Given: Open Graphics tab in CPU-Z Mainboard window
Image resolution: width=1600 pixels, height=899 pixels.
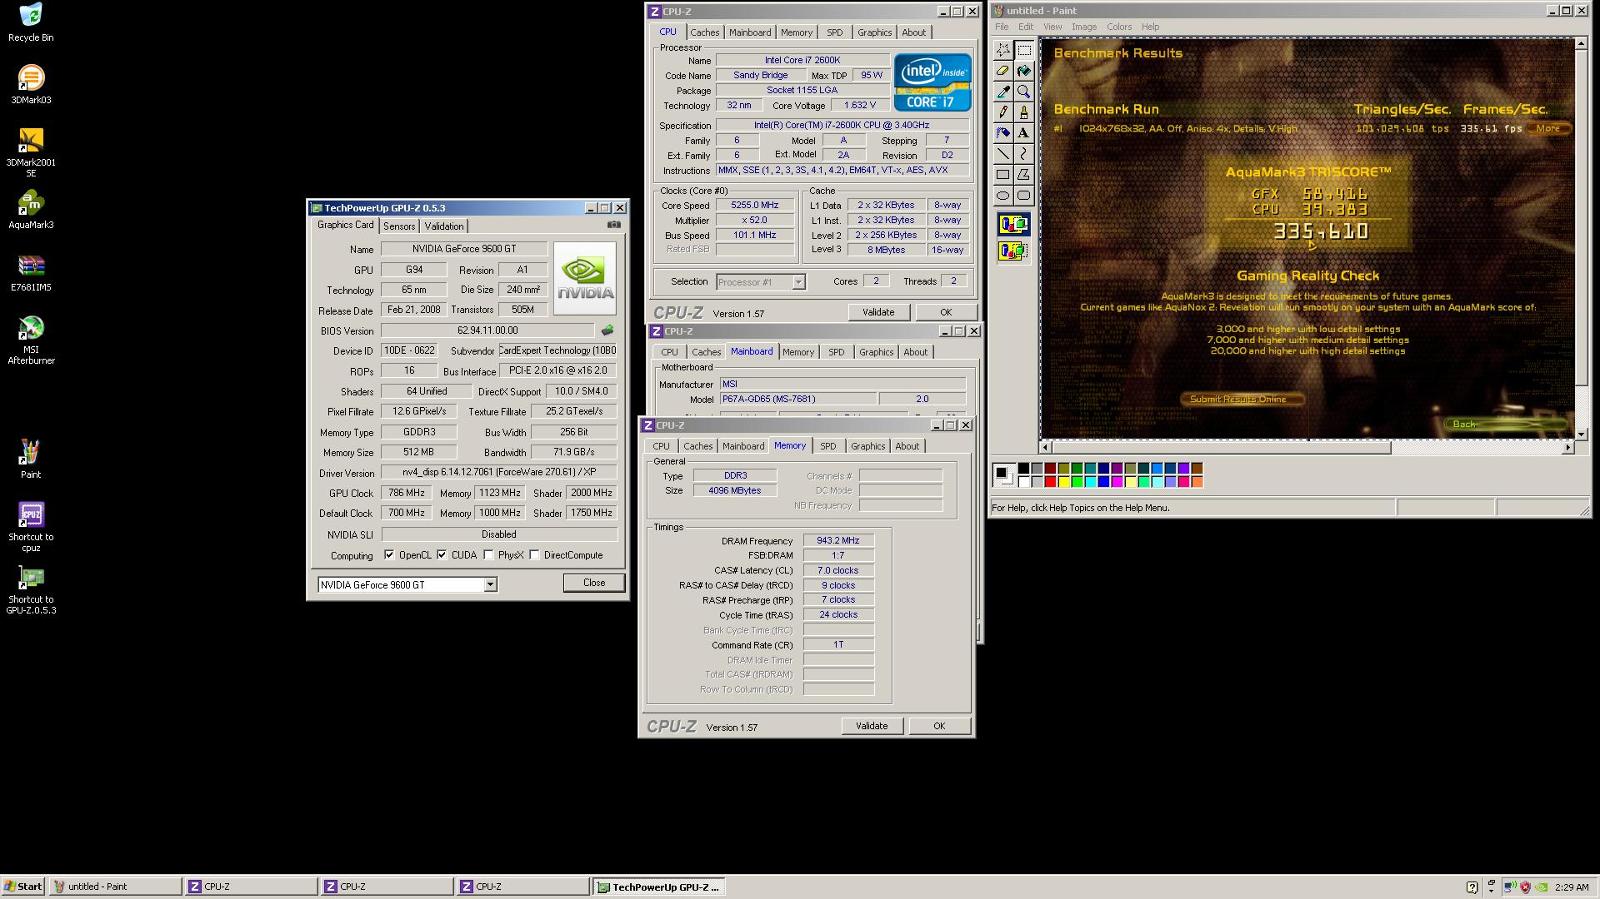Looking at the screenshot, I should coord(876,352).
